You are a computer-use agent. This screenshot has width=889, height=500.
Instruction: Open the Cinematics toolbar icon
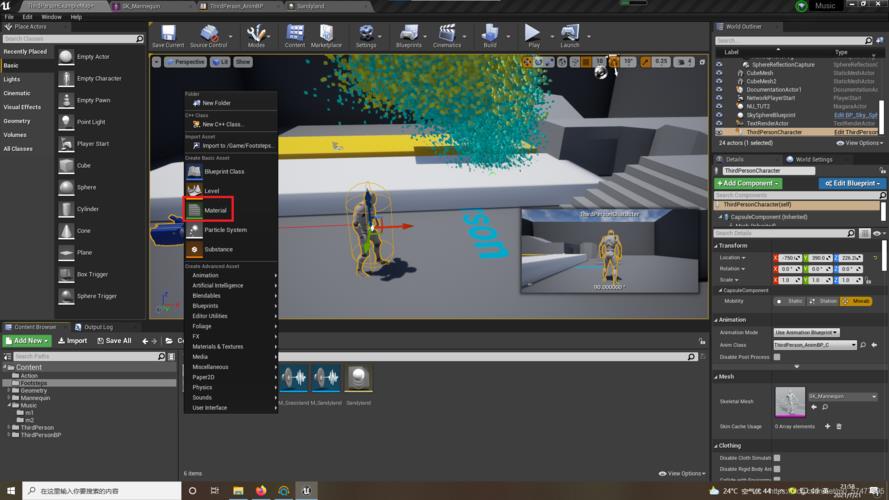click(x=447, y=36)
